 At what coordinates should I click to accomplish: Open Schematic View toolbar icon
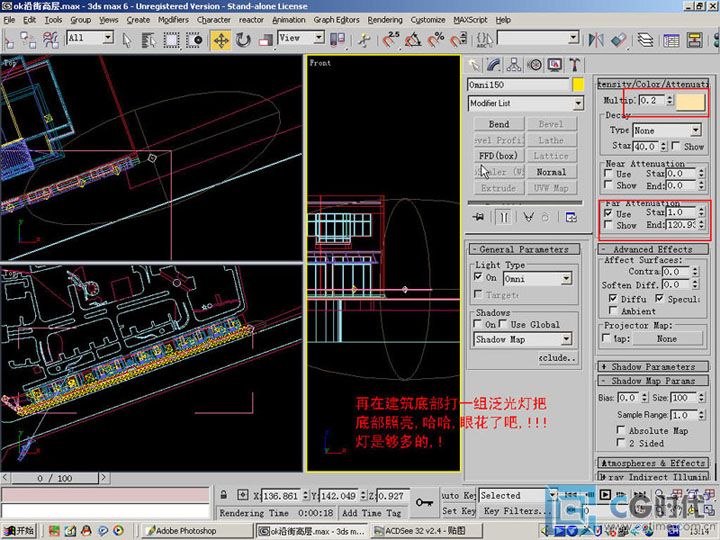[x=694, y=40]
